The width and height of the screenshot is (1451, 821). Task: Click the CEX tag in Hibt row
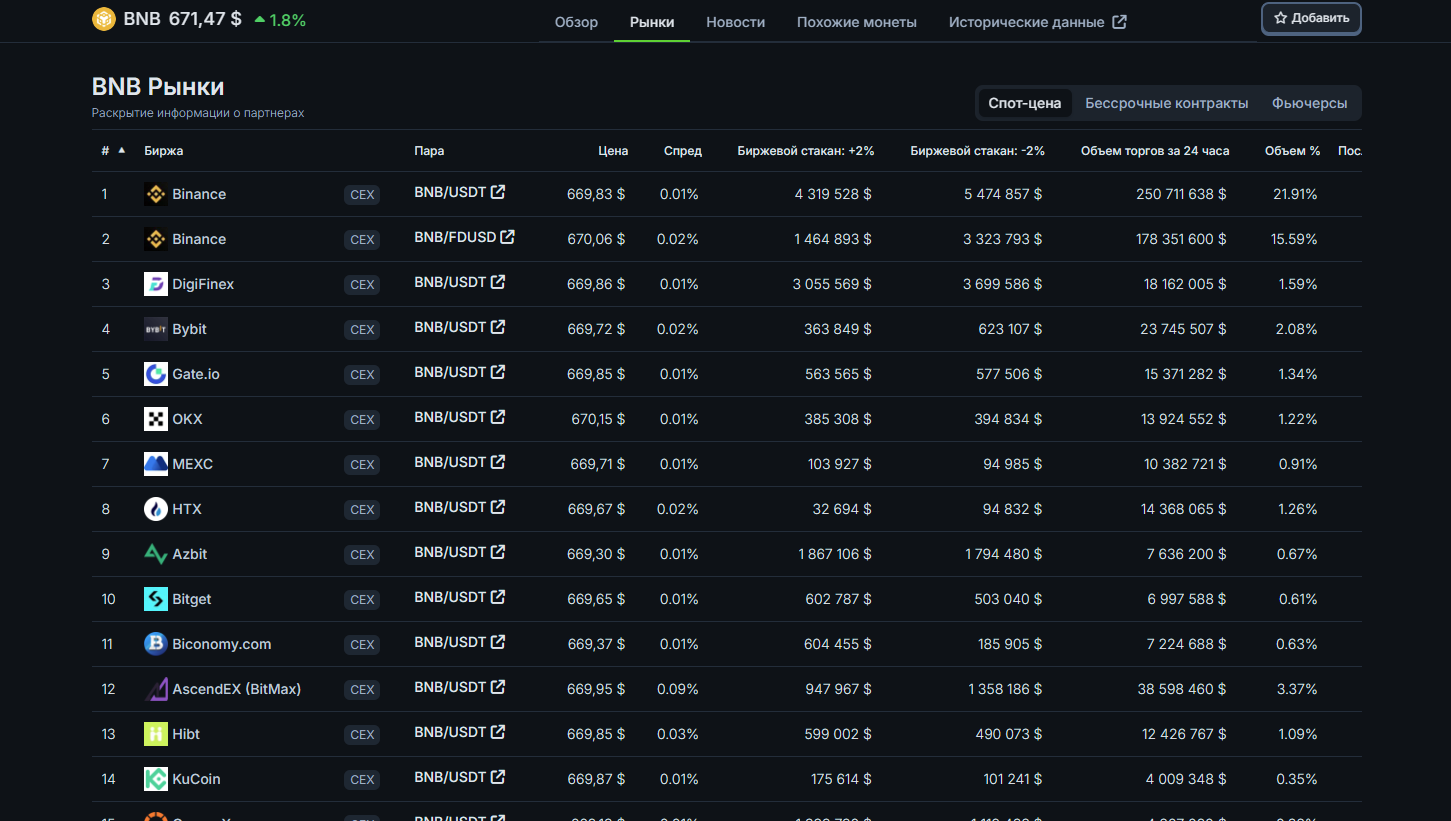tap(362, 735)
